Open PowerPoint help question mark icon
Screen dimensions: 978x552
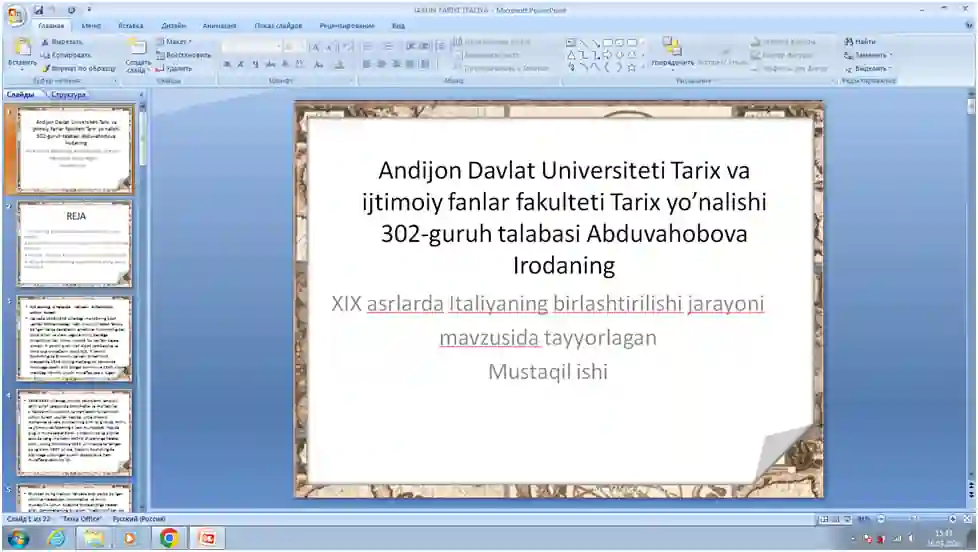(969, 26)
